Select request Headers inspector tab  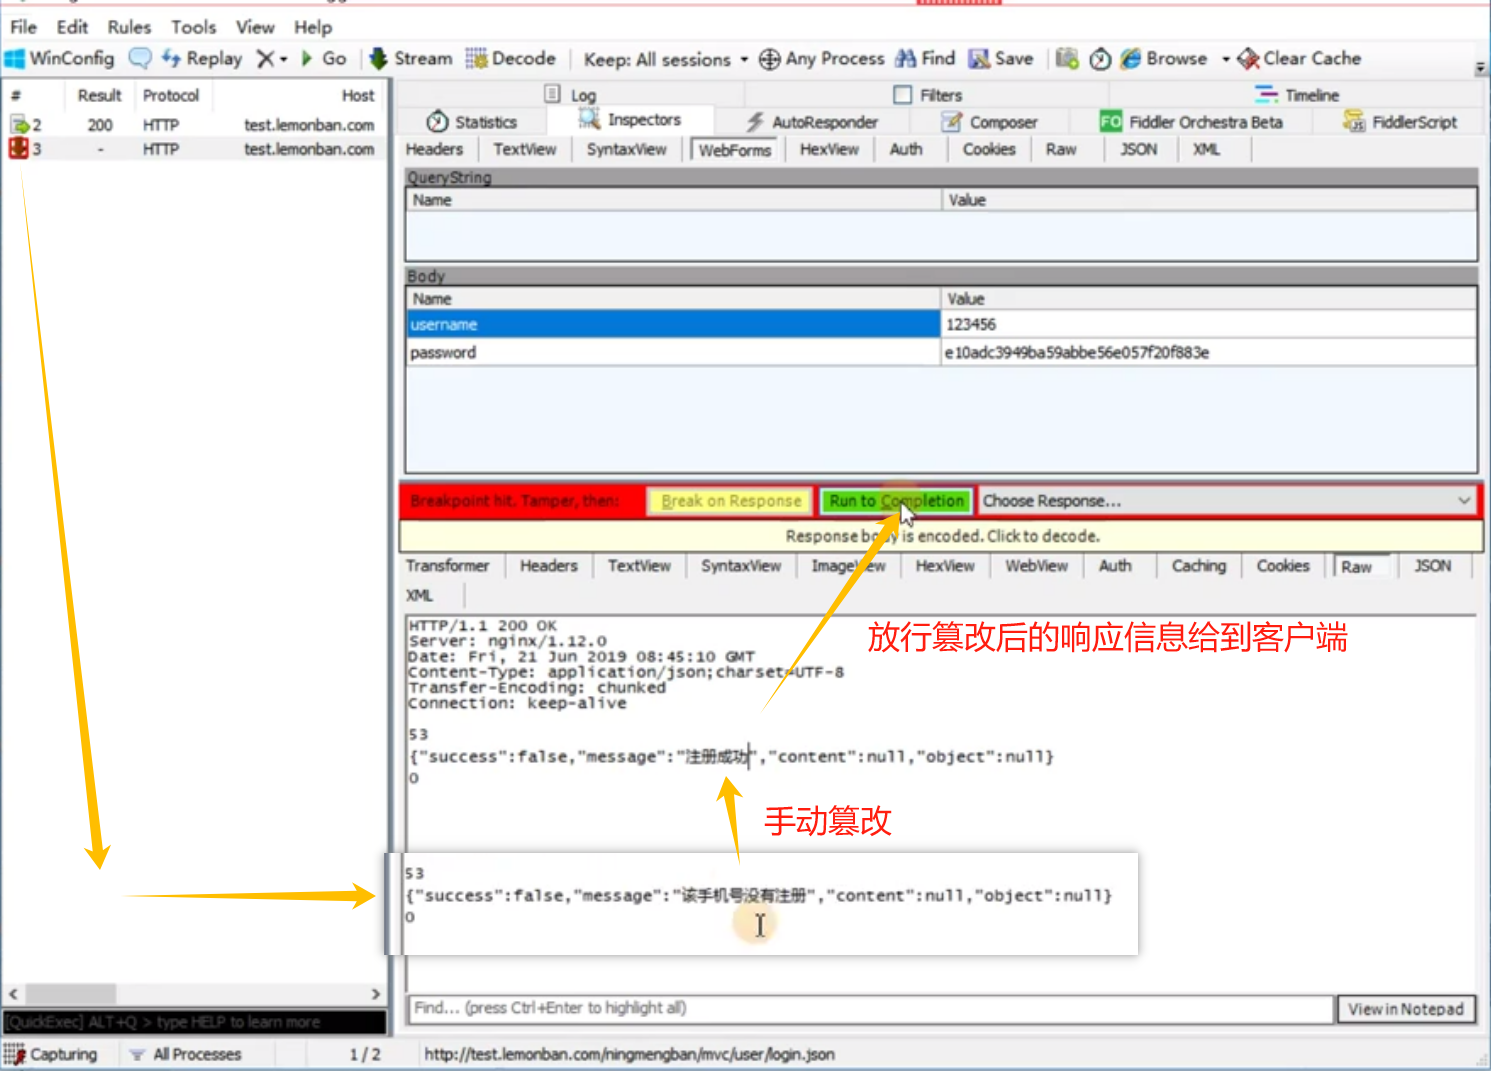(434, 149)
